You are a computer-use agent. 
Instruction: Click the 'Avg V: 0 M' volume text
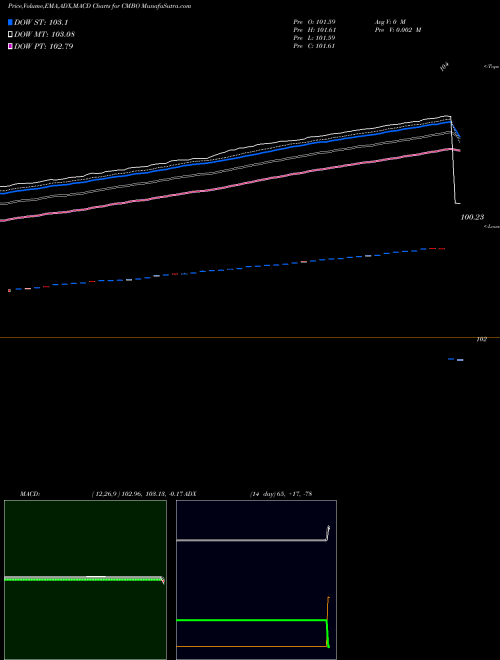click(x=390, y=21)
